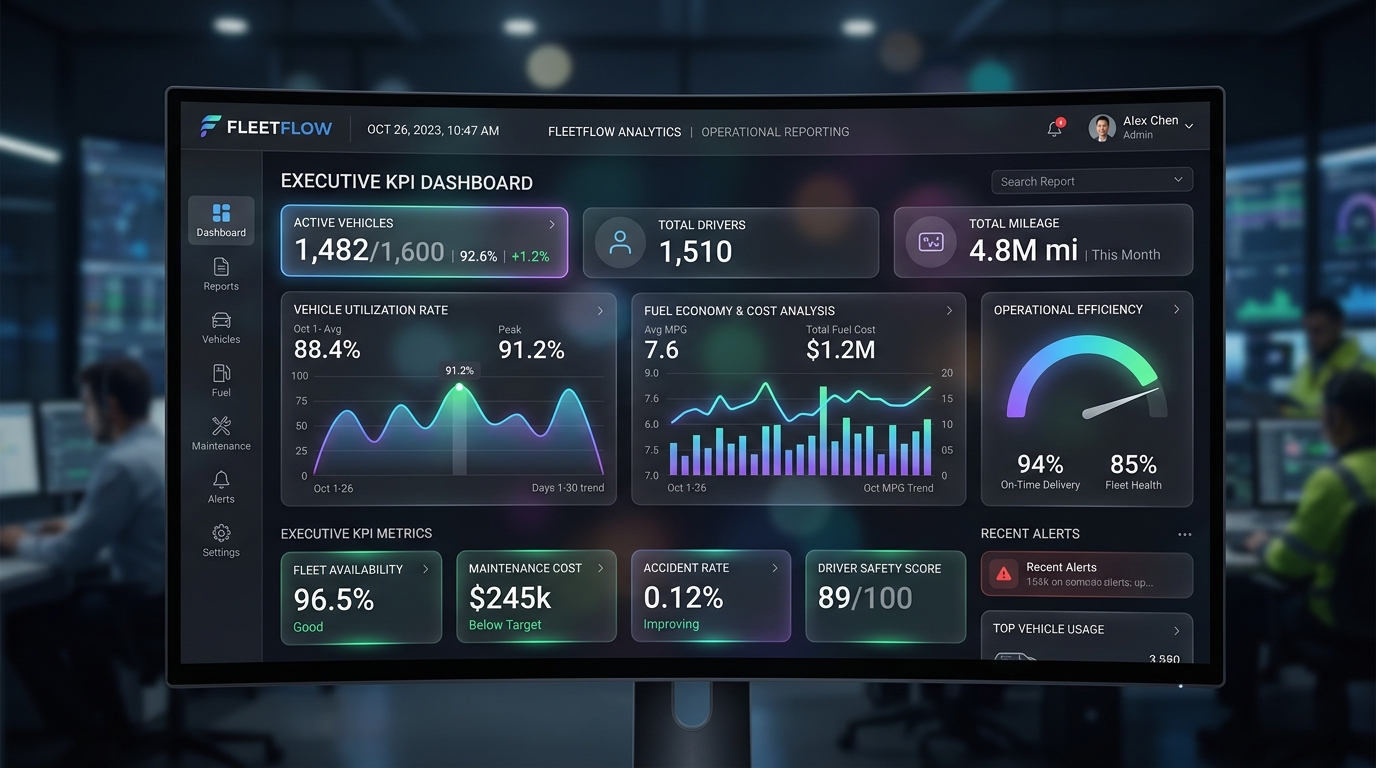
Task: Click the "0.12%" accident rate value
Action: pos(683,597)
